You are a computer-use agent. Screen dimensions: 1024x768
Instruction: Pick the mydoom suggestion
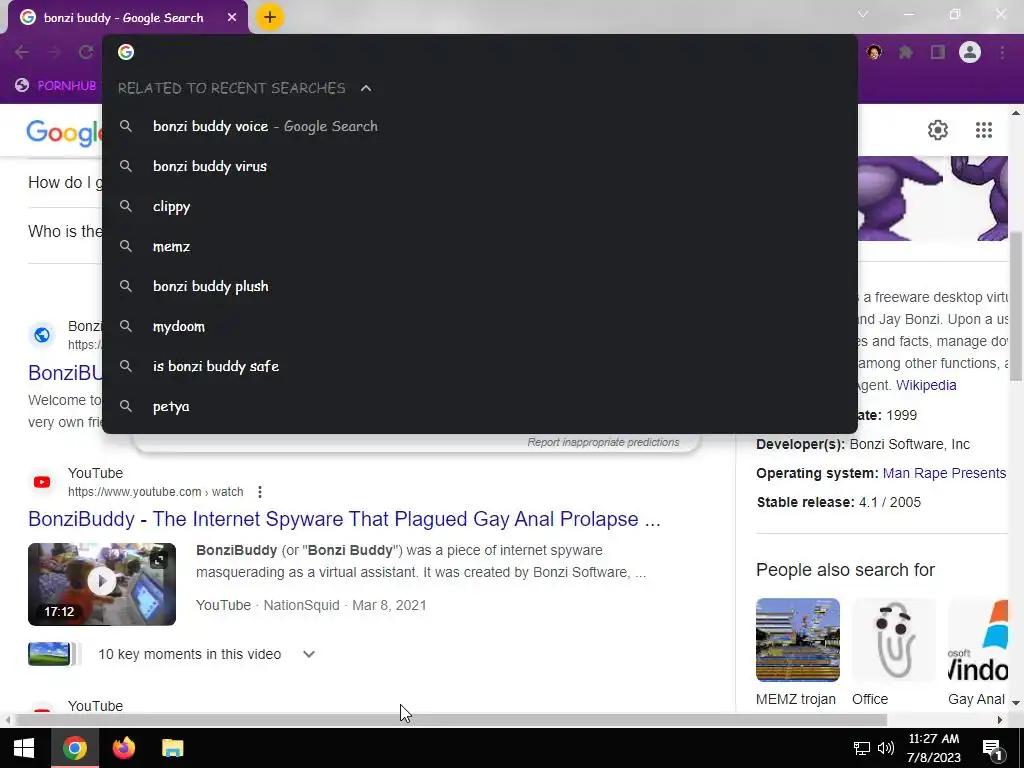(x=480, y=326)
